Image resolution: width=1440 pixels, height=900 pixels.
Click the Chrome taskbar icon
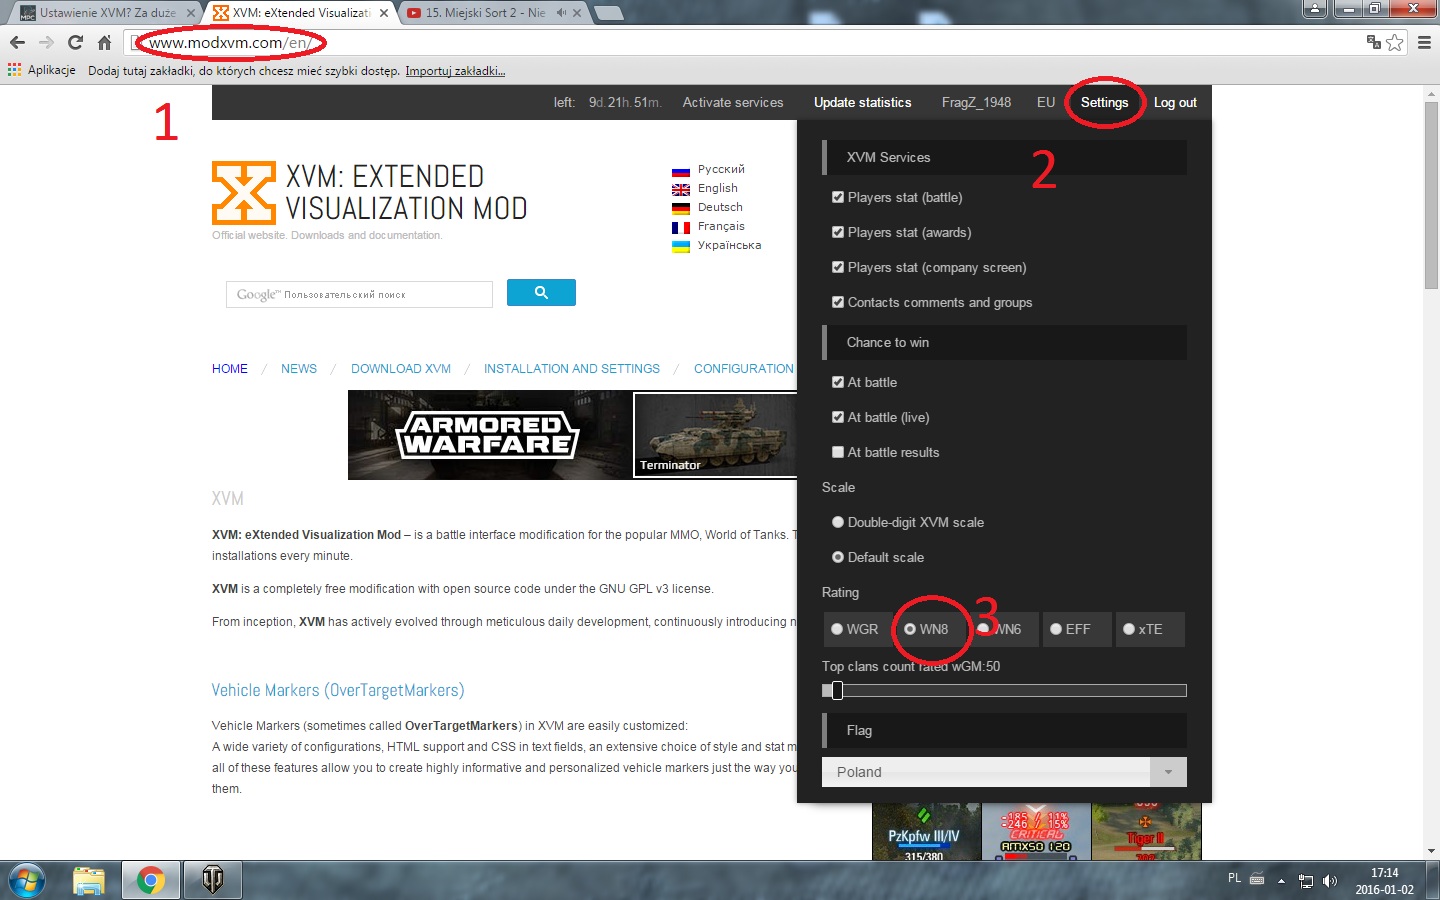[x=151, y=880]
